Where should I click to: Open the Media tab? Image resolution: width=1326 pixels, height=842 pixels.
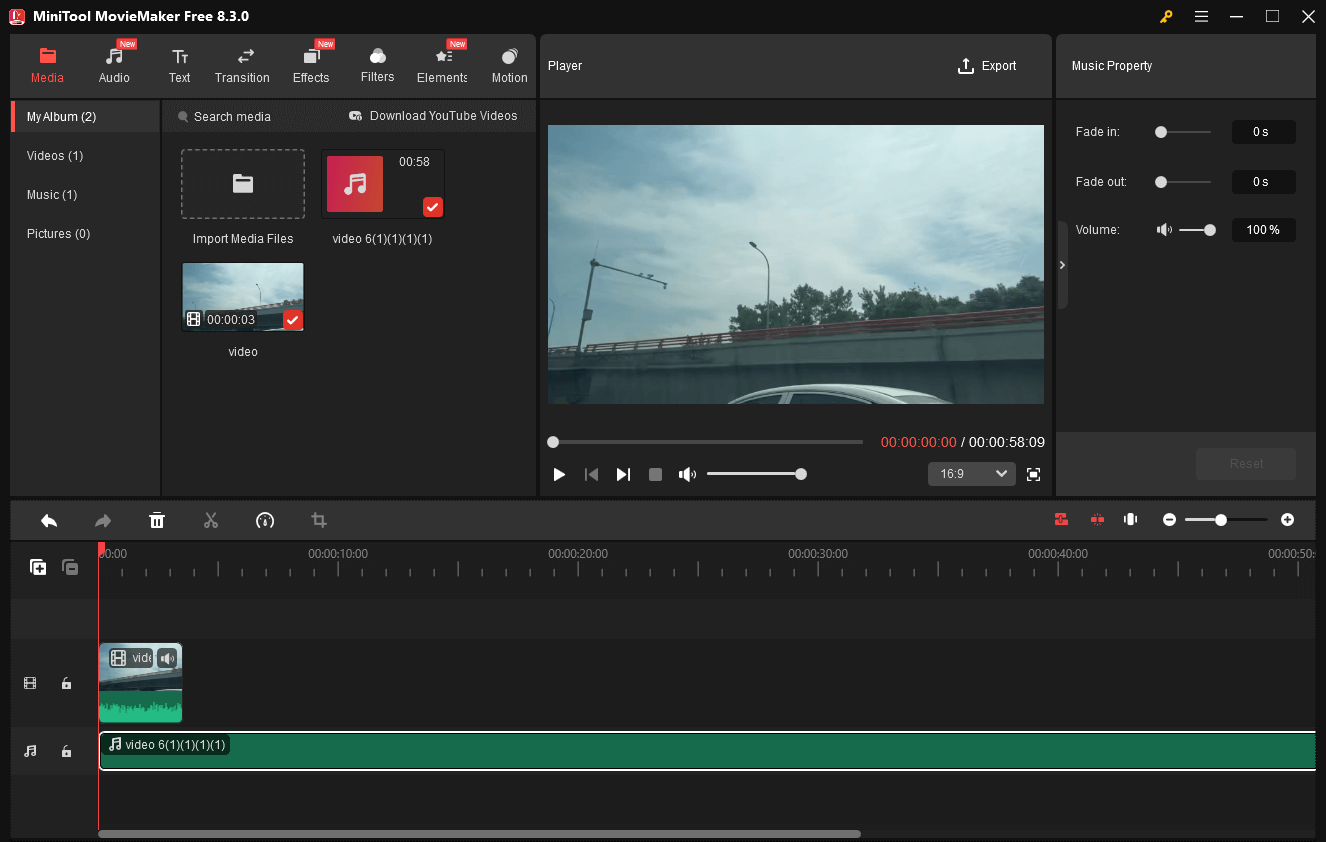click(x=47, y=65)
